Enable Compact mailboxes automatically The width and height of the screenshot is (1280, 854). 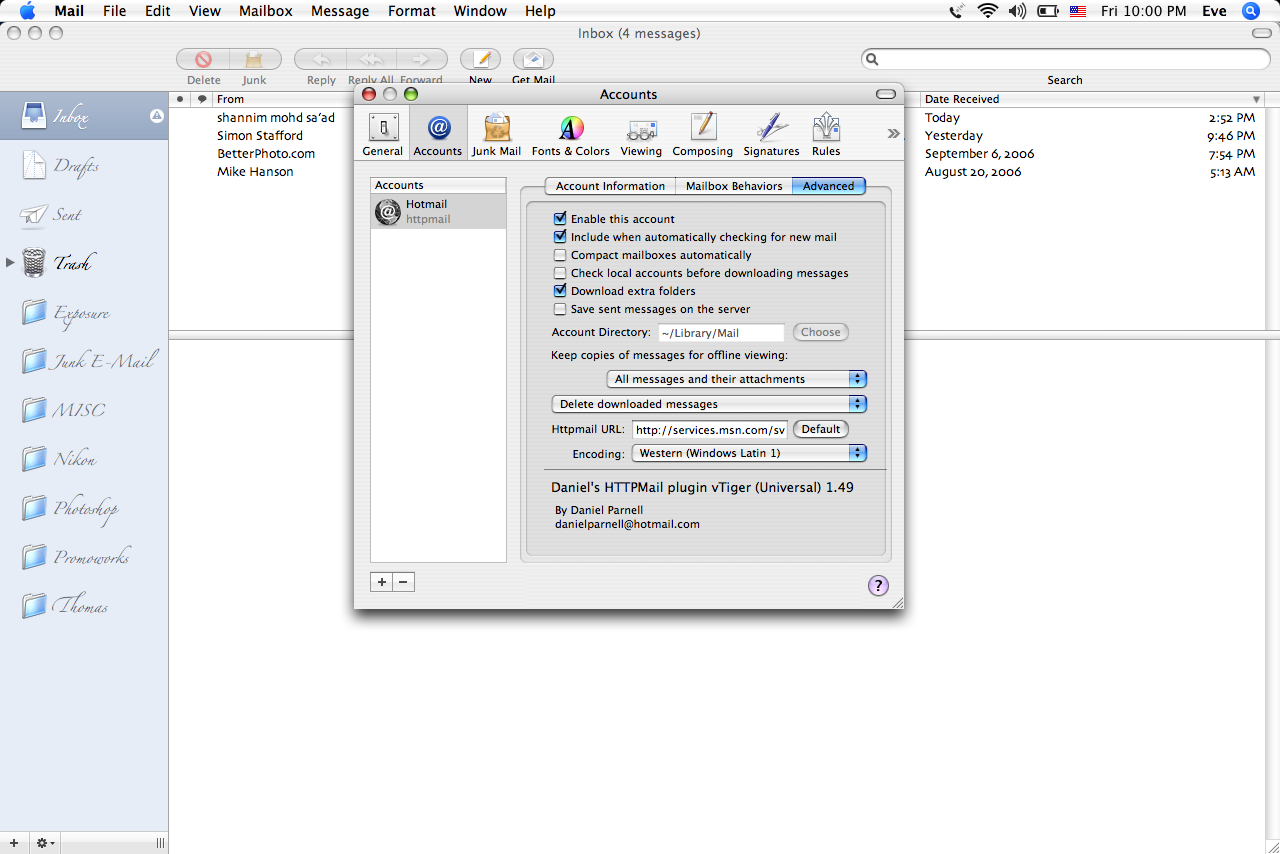coord(560,255)
